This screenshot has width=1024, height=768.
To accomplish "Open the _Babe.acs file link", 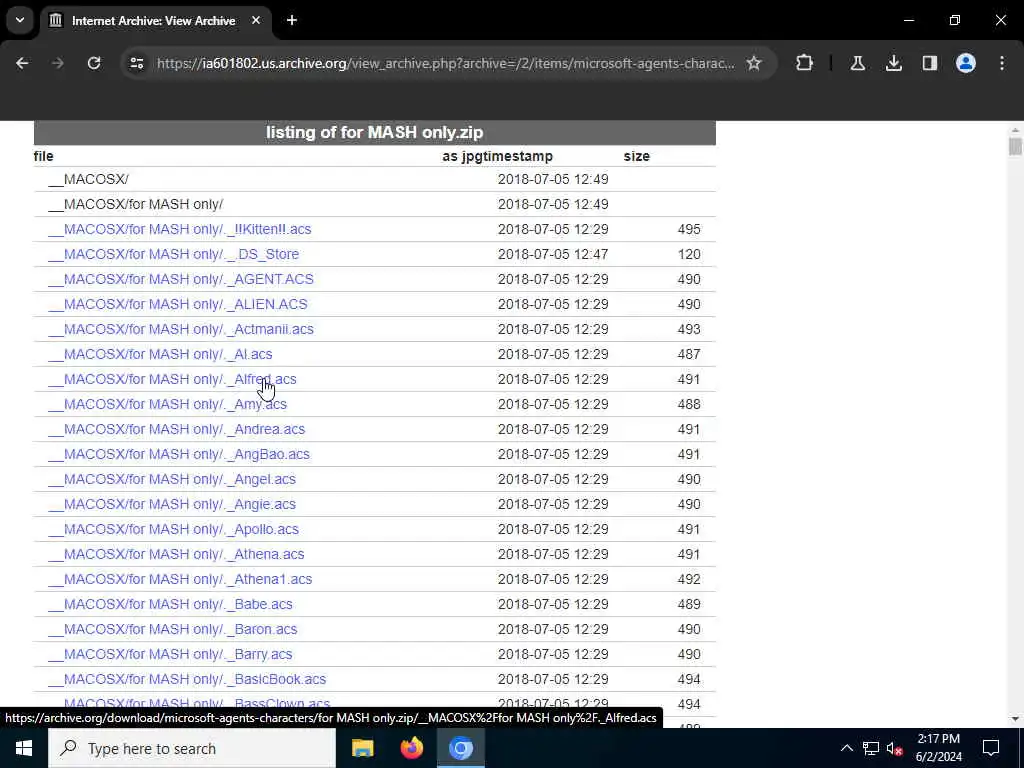I will (170, 604).
